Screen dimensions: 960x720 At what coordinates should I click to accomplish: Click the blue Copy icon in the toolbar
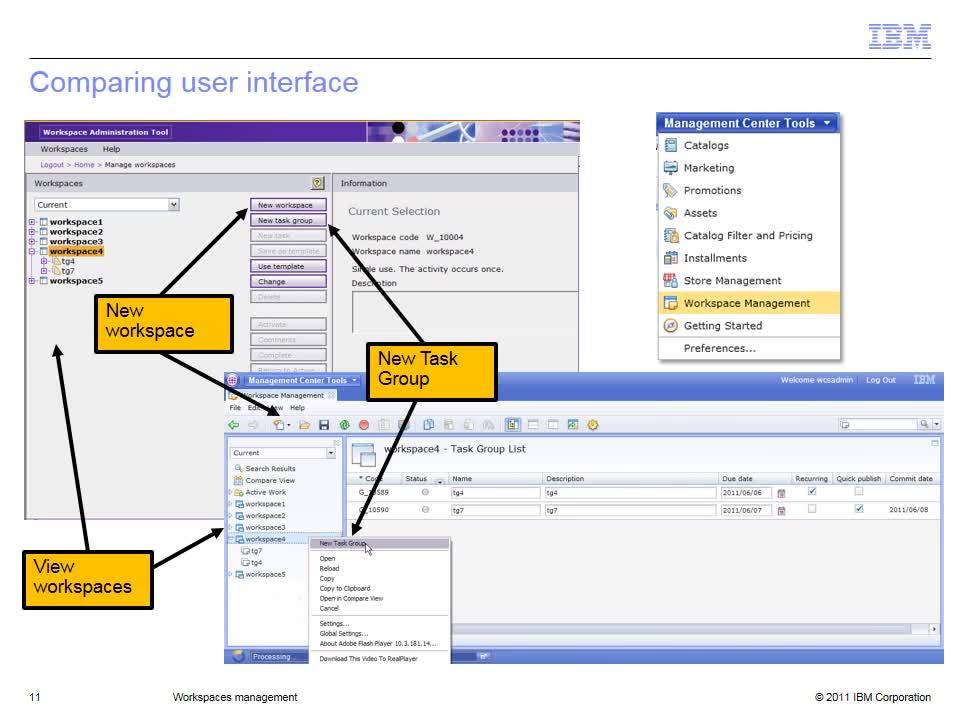tap(429, 424)
